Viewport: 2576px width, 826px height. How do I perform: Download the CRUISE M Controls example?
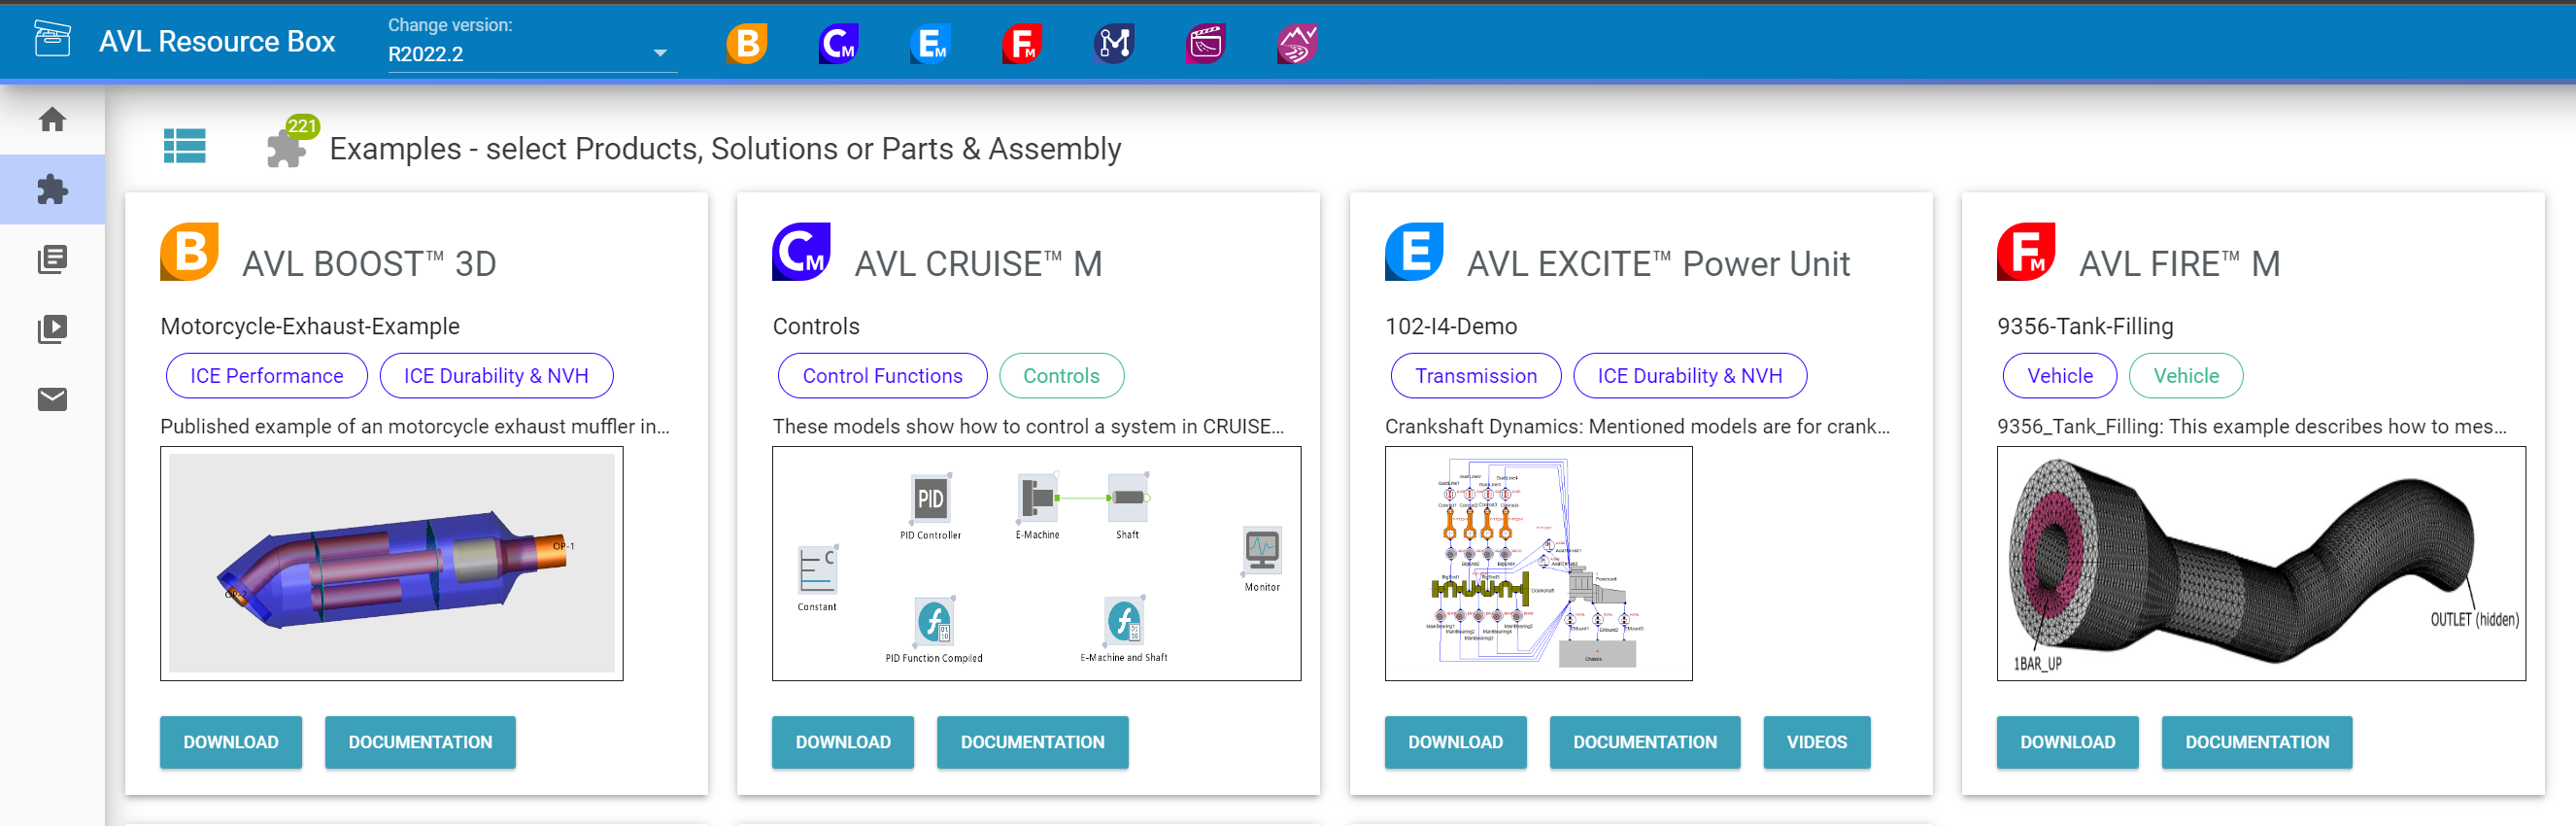click(843, 742)
